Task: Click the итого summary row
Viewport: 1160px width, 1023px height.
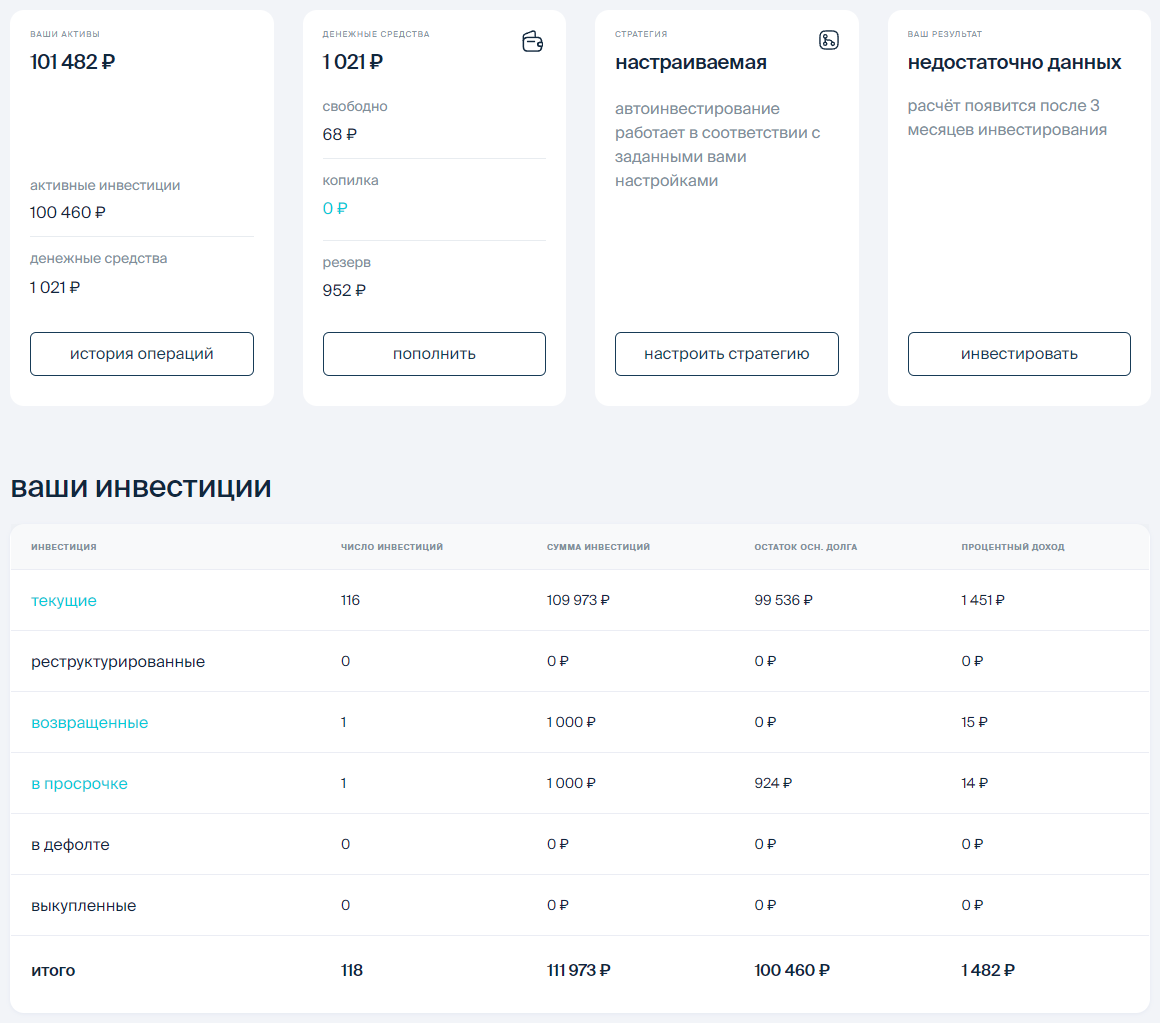Action: [52, 969]
